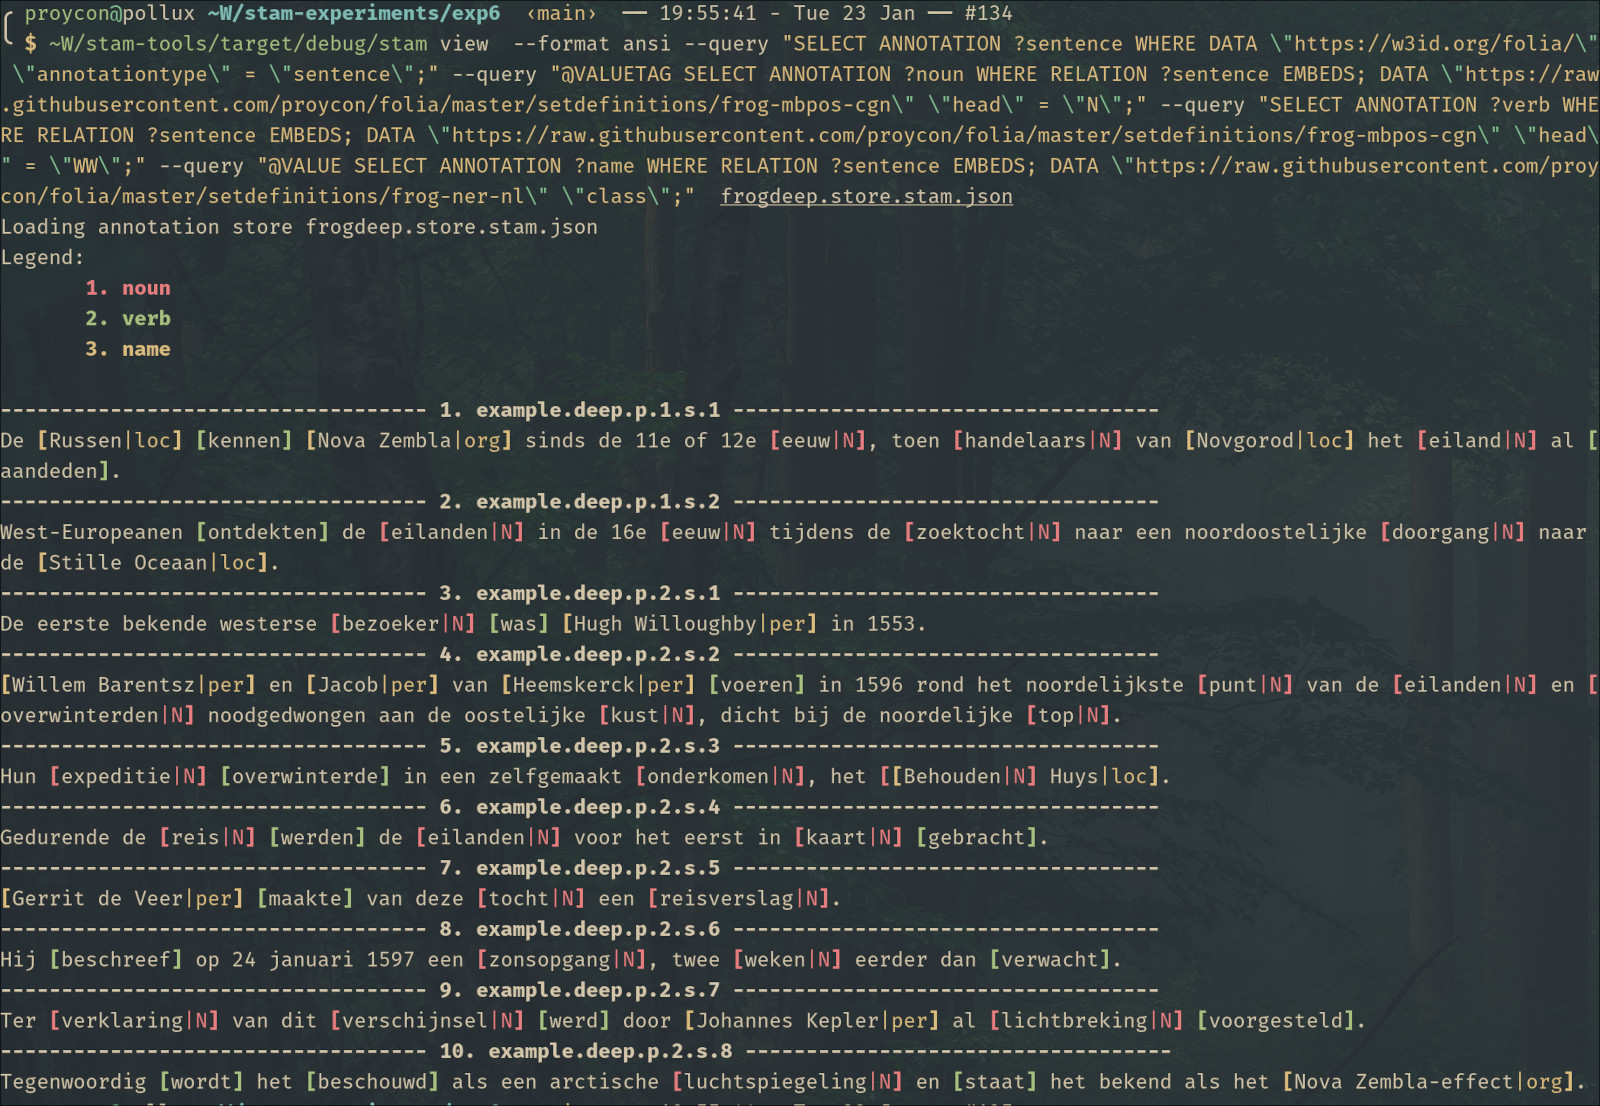
Task: Click the '[Johannes Kepler|per]' annotation
Action: tap(812, 1020)
